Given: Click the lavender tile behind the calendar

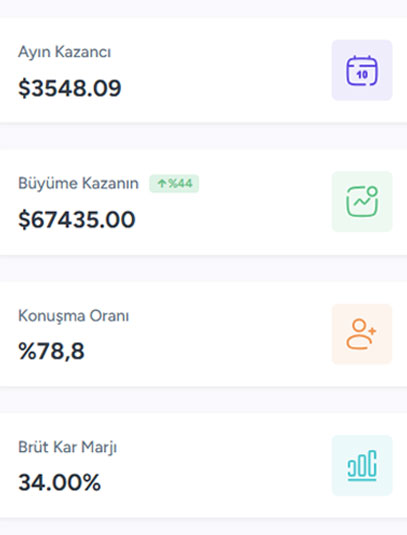Looking at the screenshot, I should tap(362, 70).
